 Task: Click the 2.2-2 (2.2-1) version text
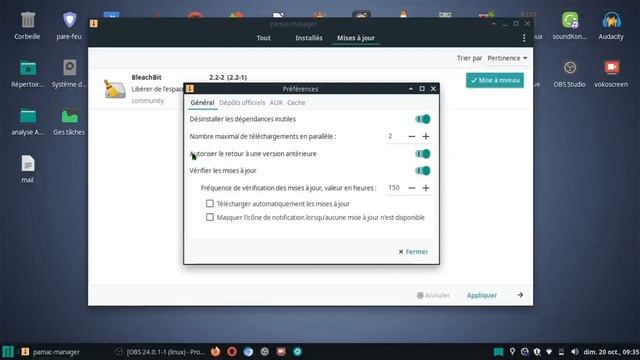click(x=228, y=77)
